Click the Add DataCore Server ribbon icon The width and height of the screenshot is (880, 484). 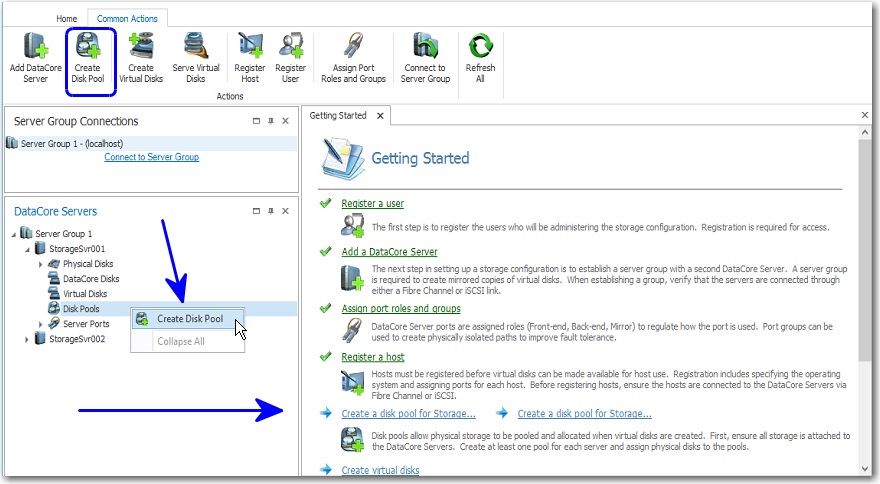click(x=35, y=46)
